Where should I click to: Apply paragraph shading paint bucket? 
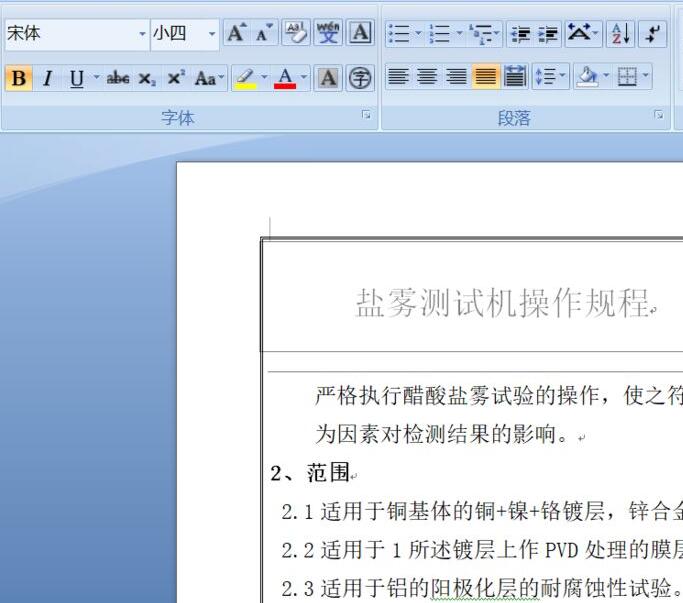tap(587, 77)
